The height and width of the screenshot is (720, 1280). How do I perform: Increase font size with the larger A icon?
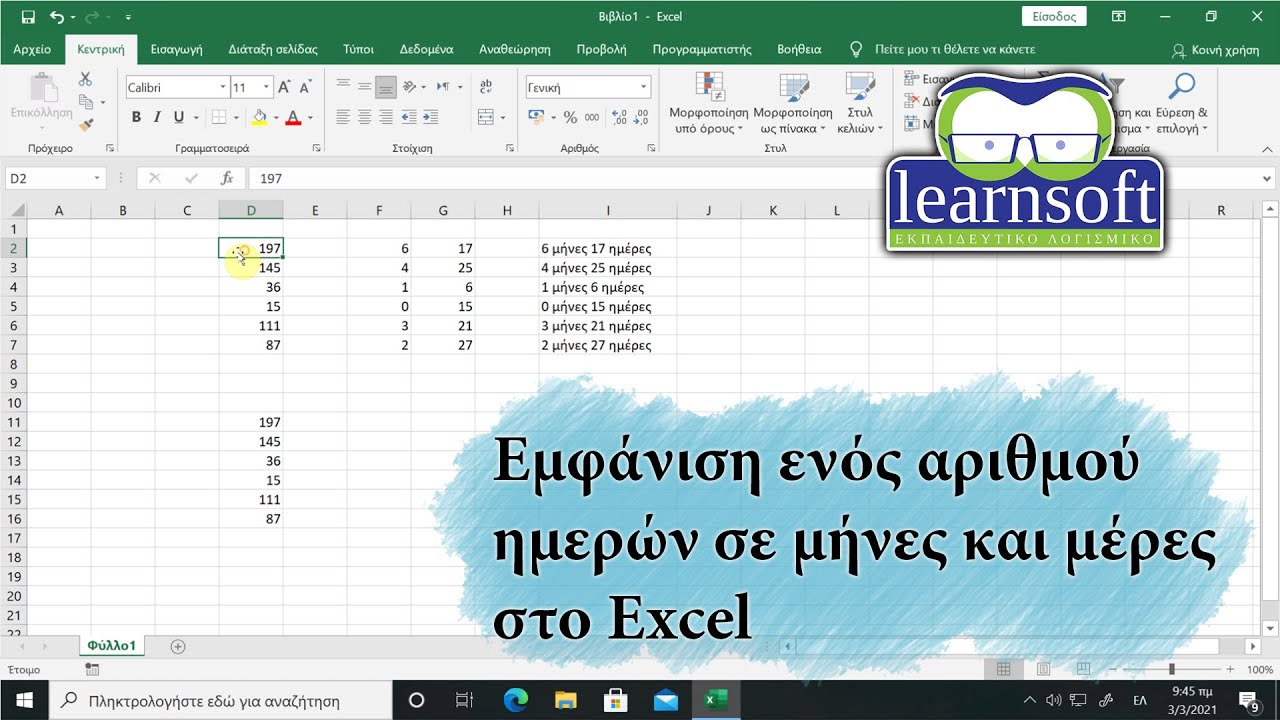point(284,87)
